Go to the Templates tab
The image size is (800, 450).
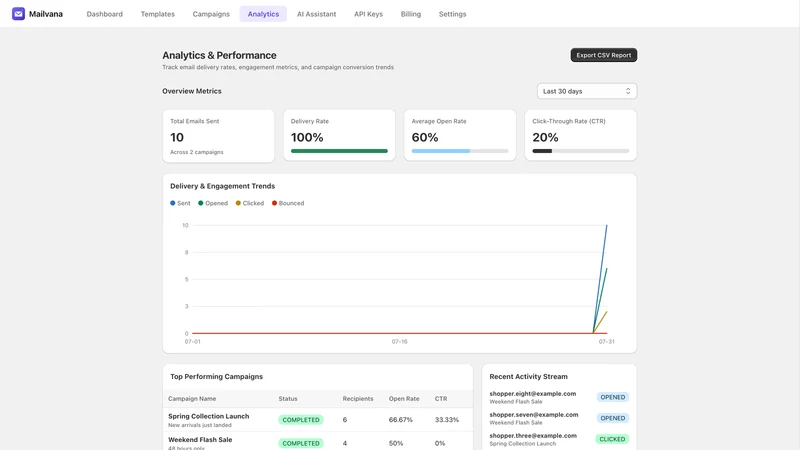click(x=158, y=14)
